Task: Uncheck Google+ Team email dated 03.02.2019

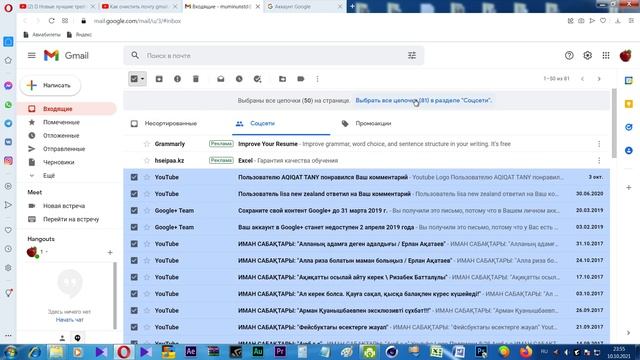Action: [134, 227]
